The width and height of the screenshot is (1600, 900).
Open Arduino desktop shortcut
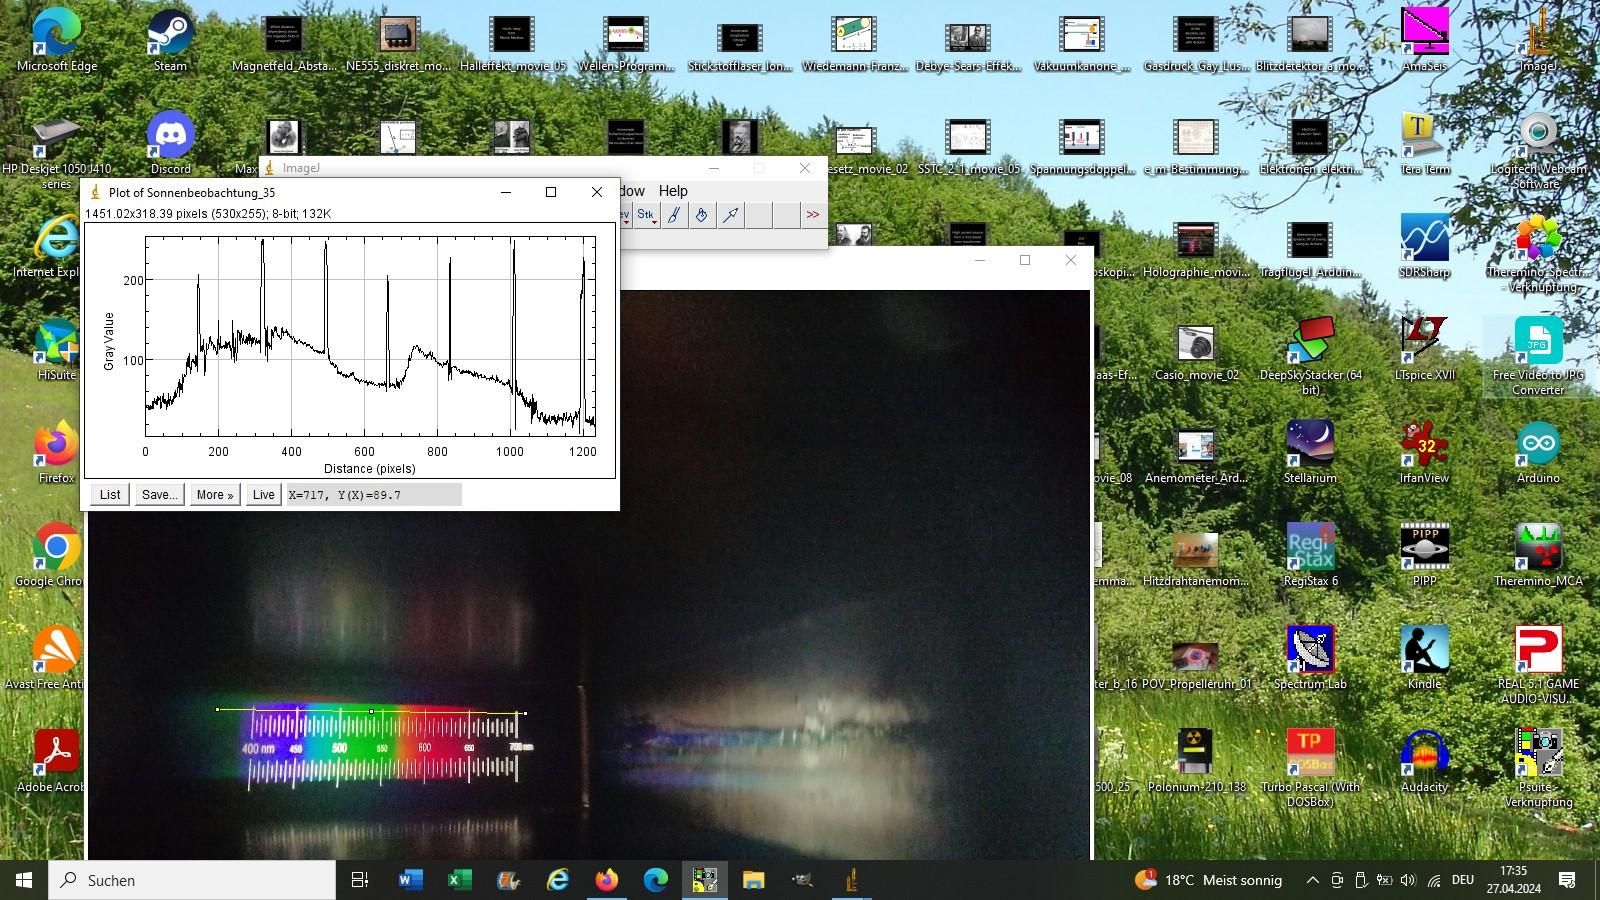point(1538,452)
